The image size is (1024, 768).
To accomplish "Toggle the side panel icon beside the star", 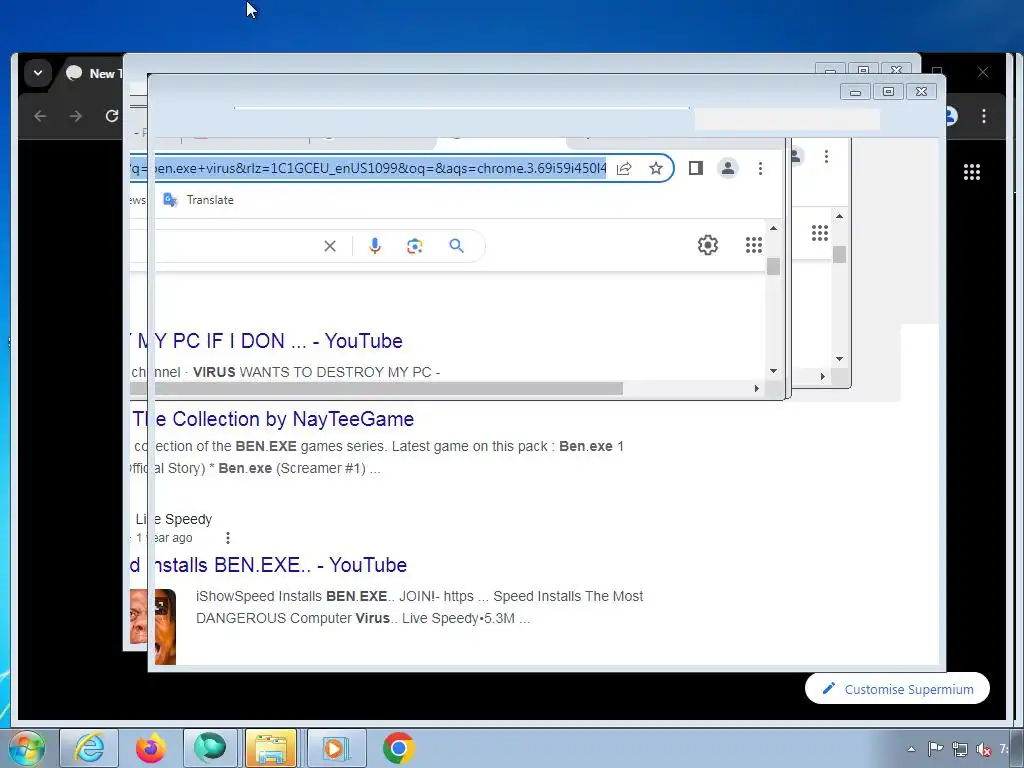I will tap(696, 168).
